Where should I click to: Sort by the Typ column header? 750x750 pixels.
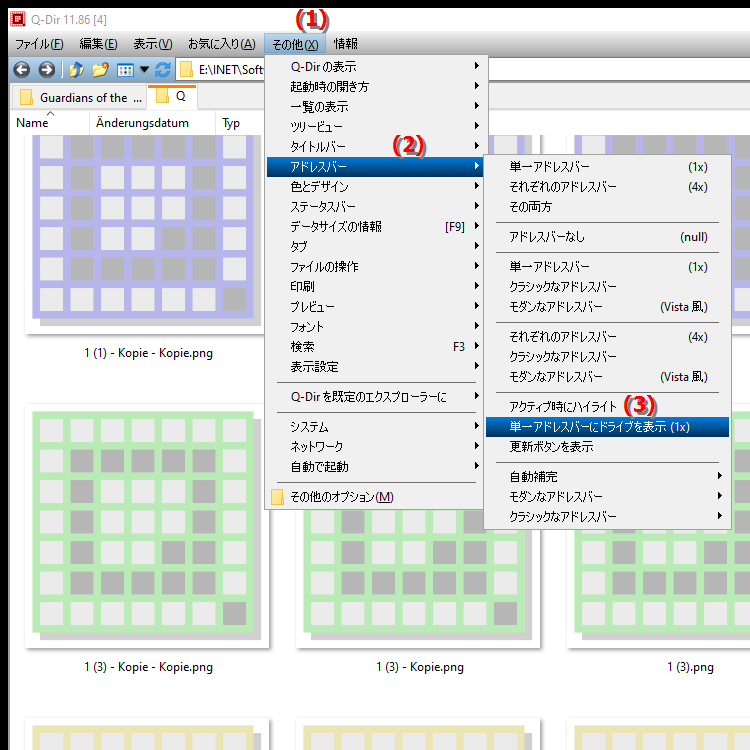pos(239,123)
